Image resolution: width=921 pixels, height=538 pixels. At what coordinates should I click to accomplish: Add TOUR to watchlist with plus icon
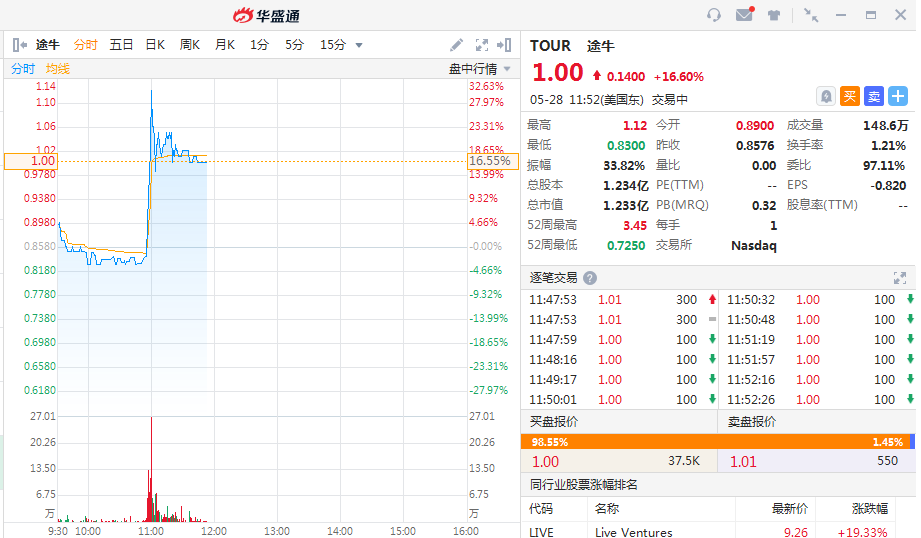[x=897, y=96]
